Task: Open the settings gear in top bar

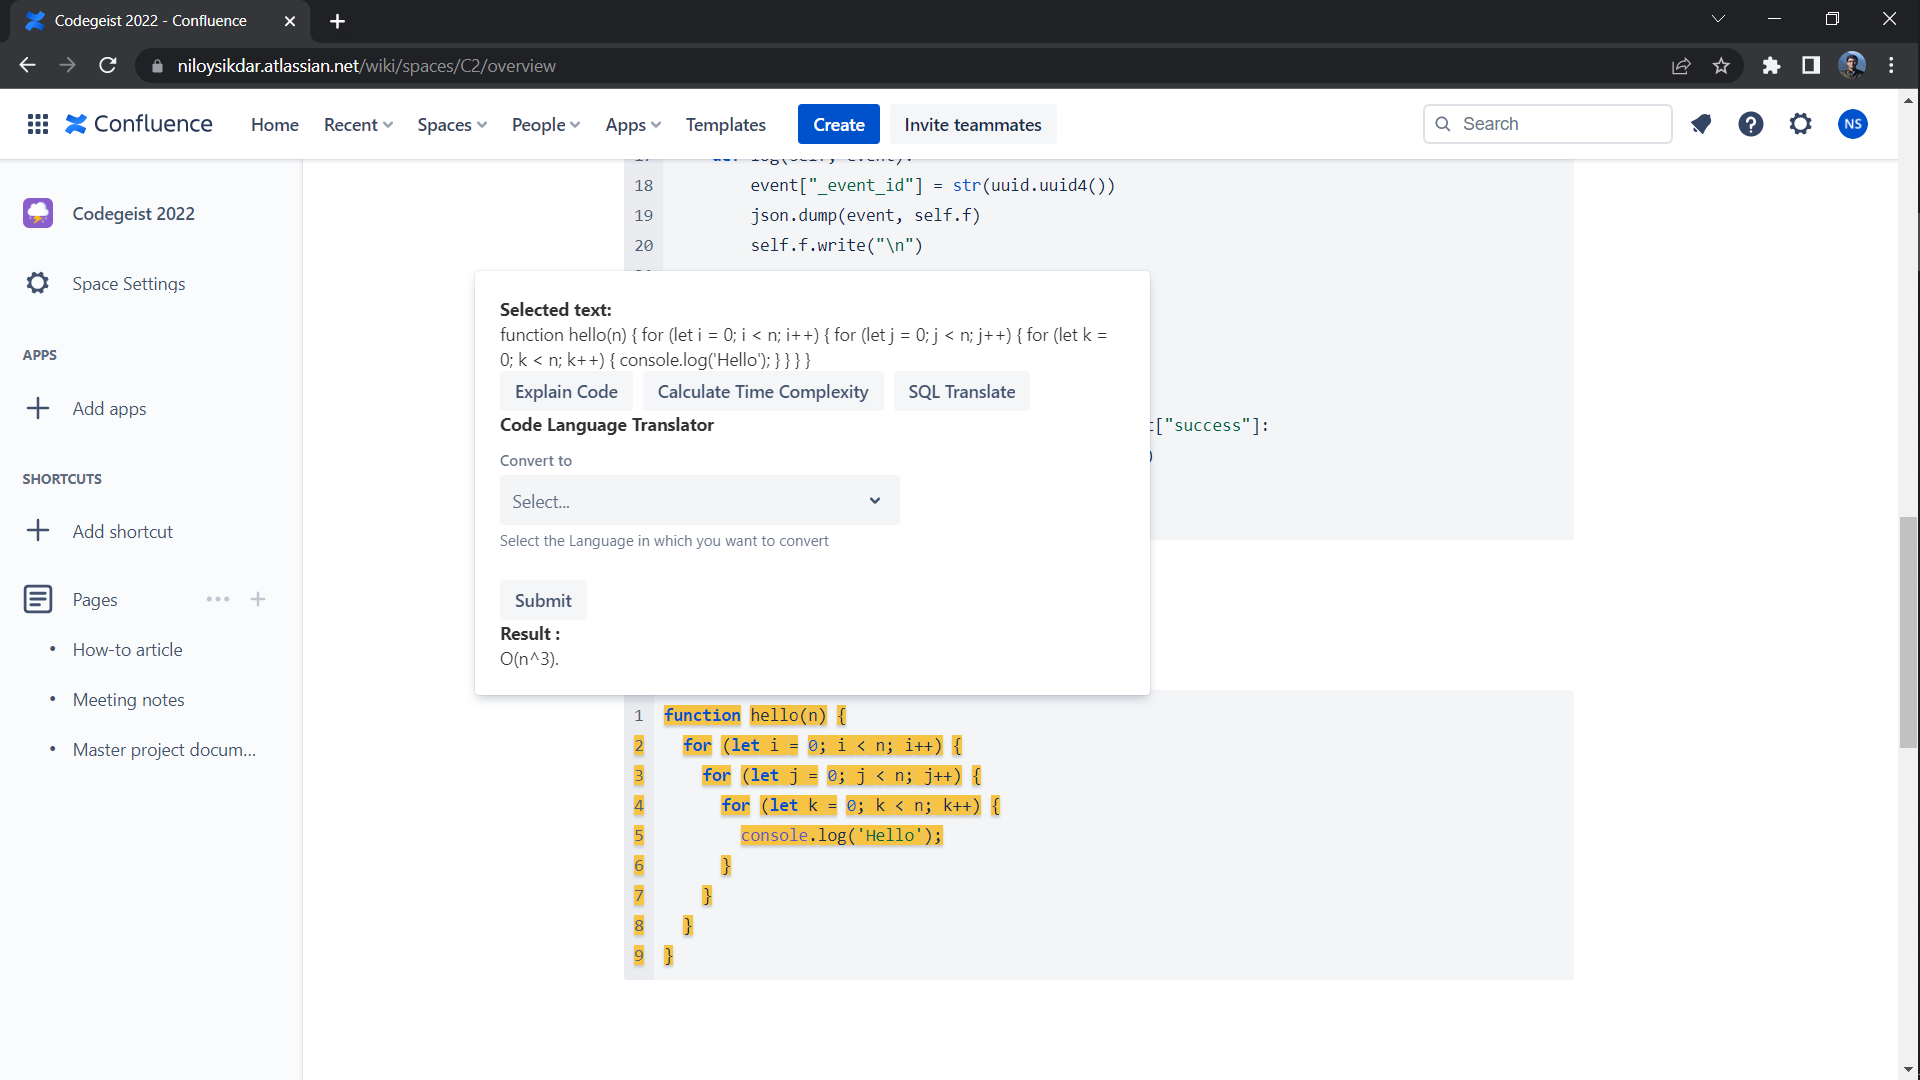Action: 1801,124
